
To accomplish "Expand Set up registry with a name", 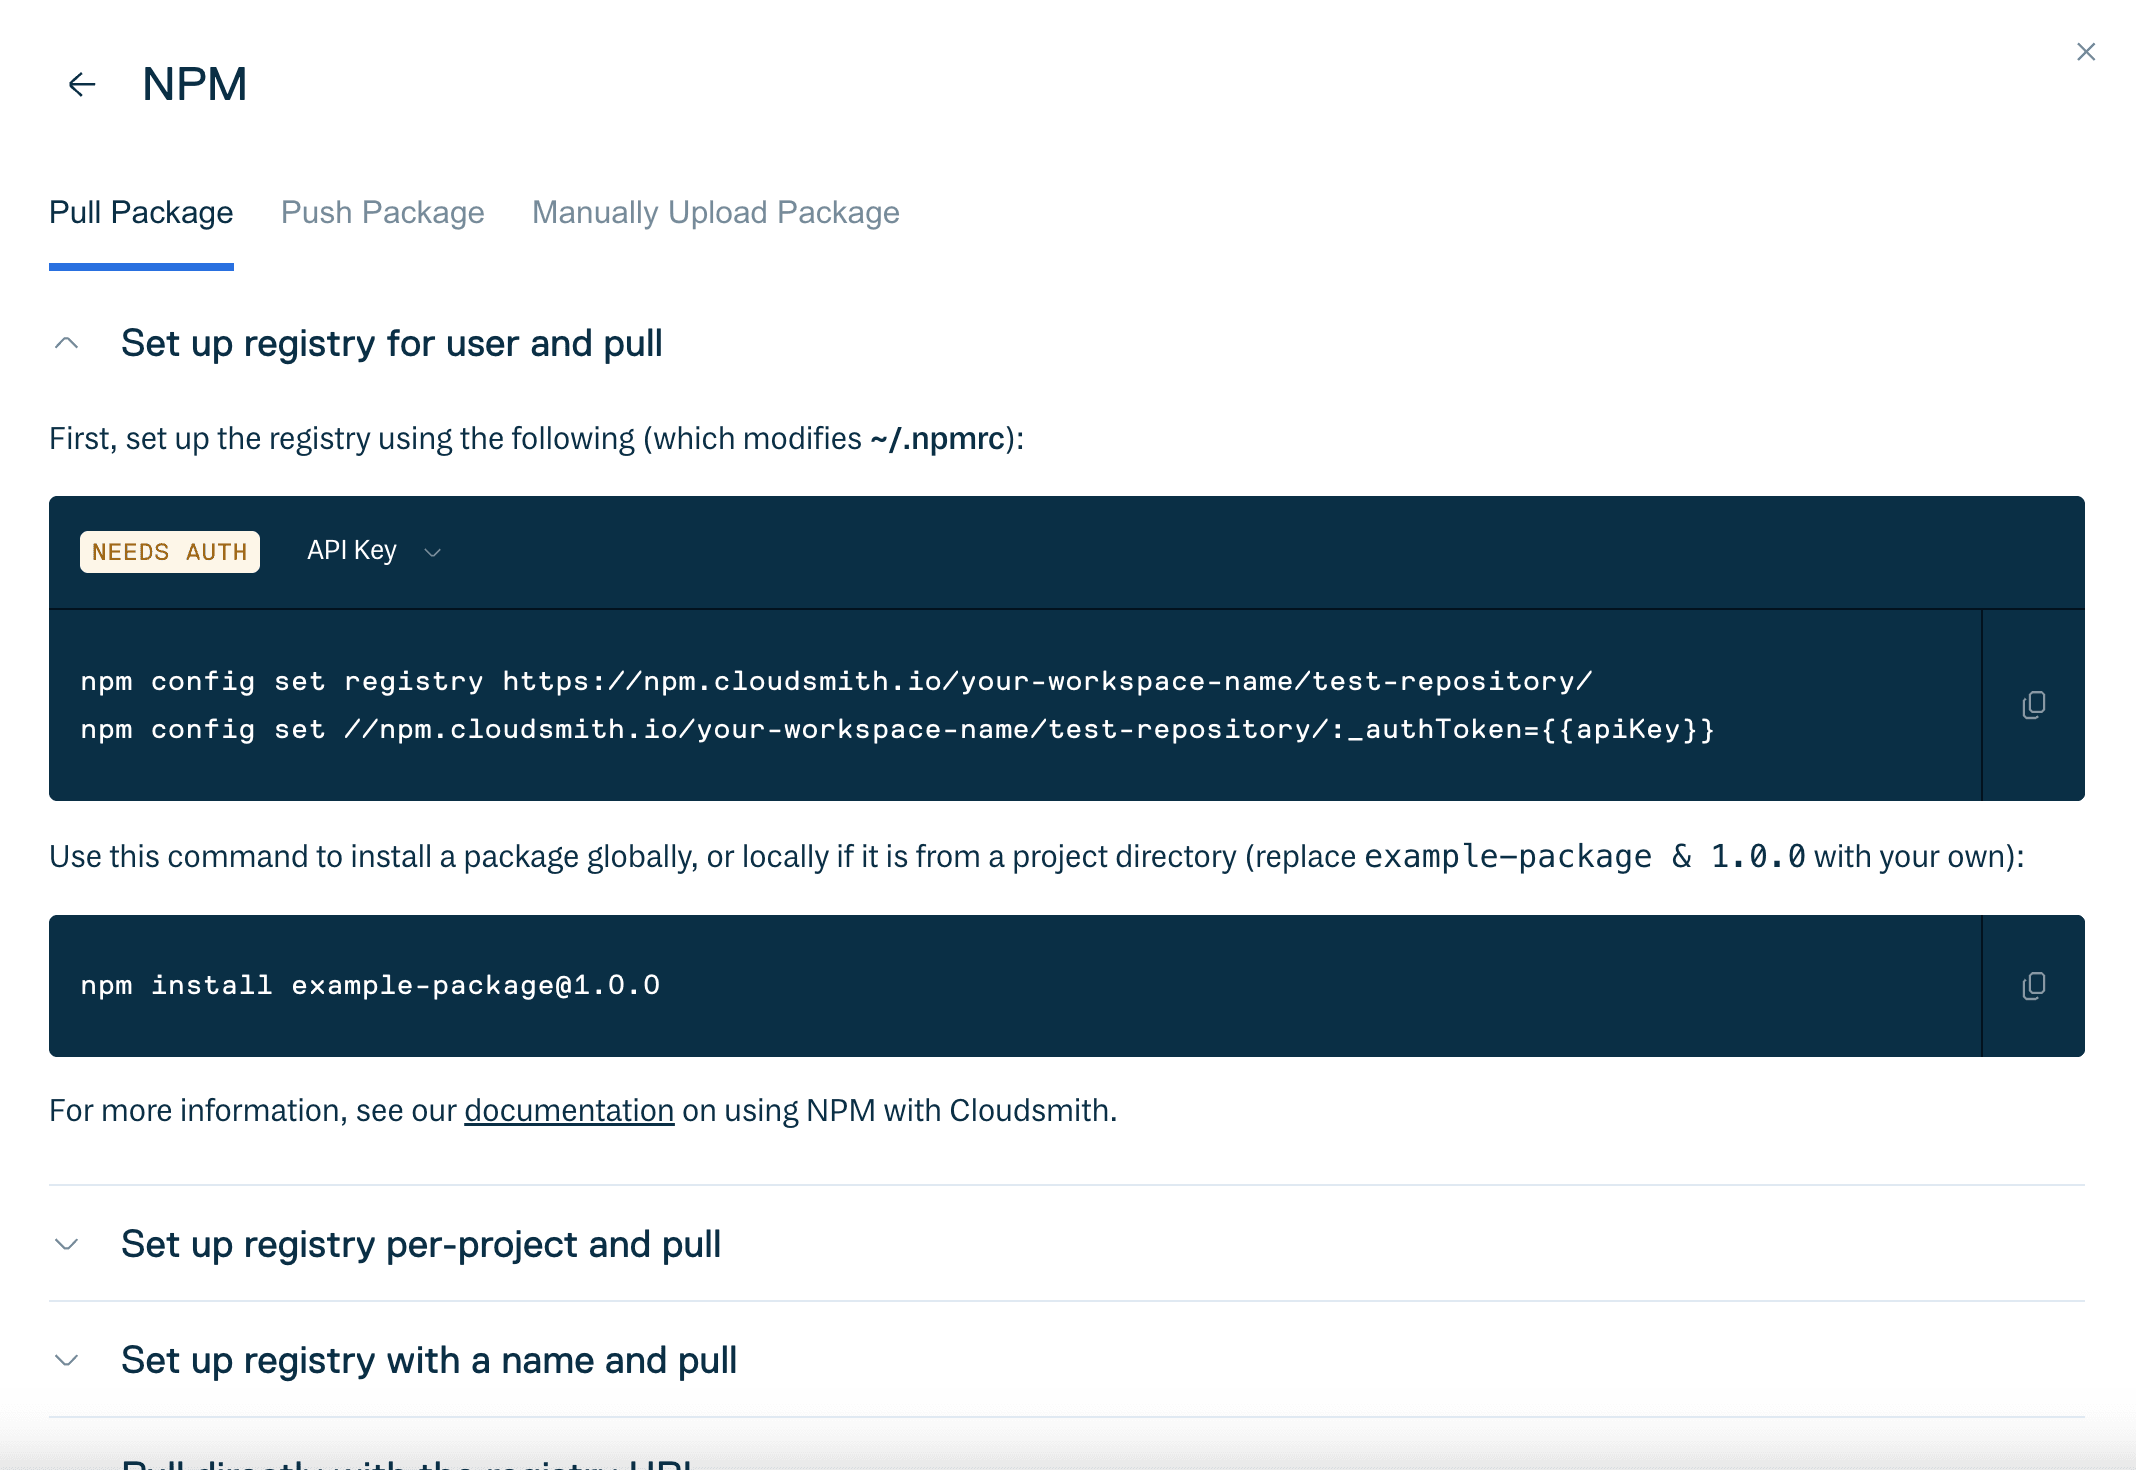I will coord(429,1361).
